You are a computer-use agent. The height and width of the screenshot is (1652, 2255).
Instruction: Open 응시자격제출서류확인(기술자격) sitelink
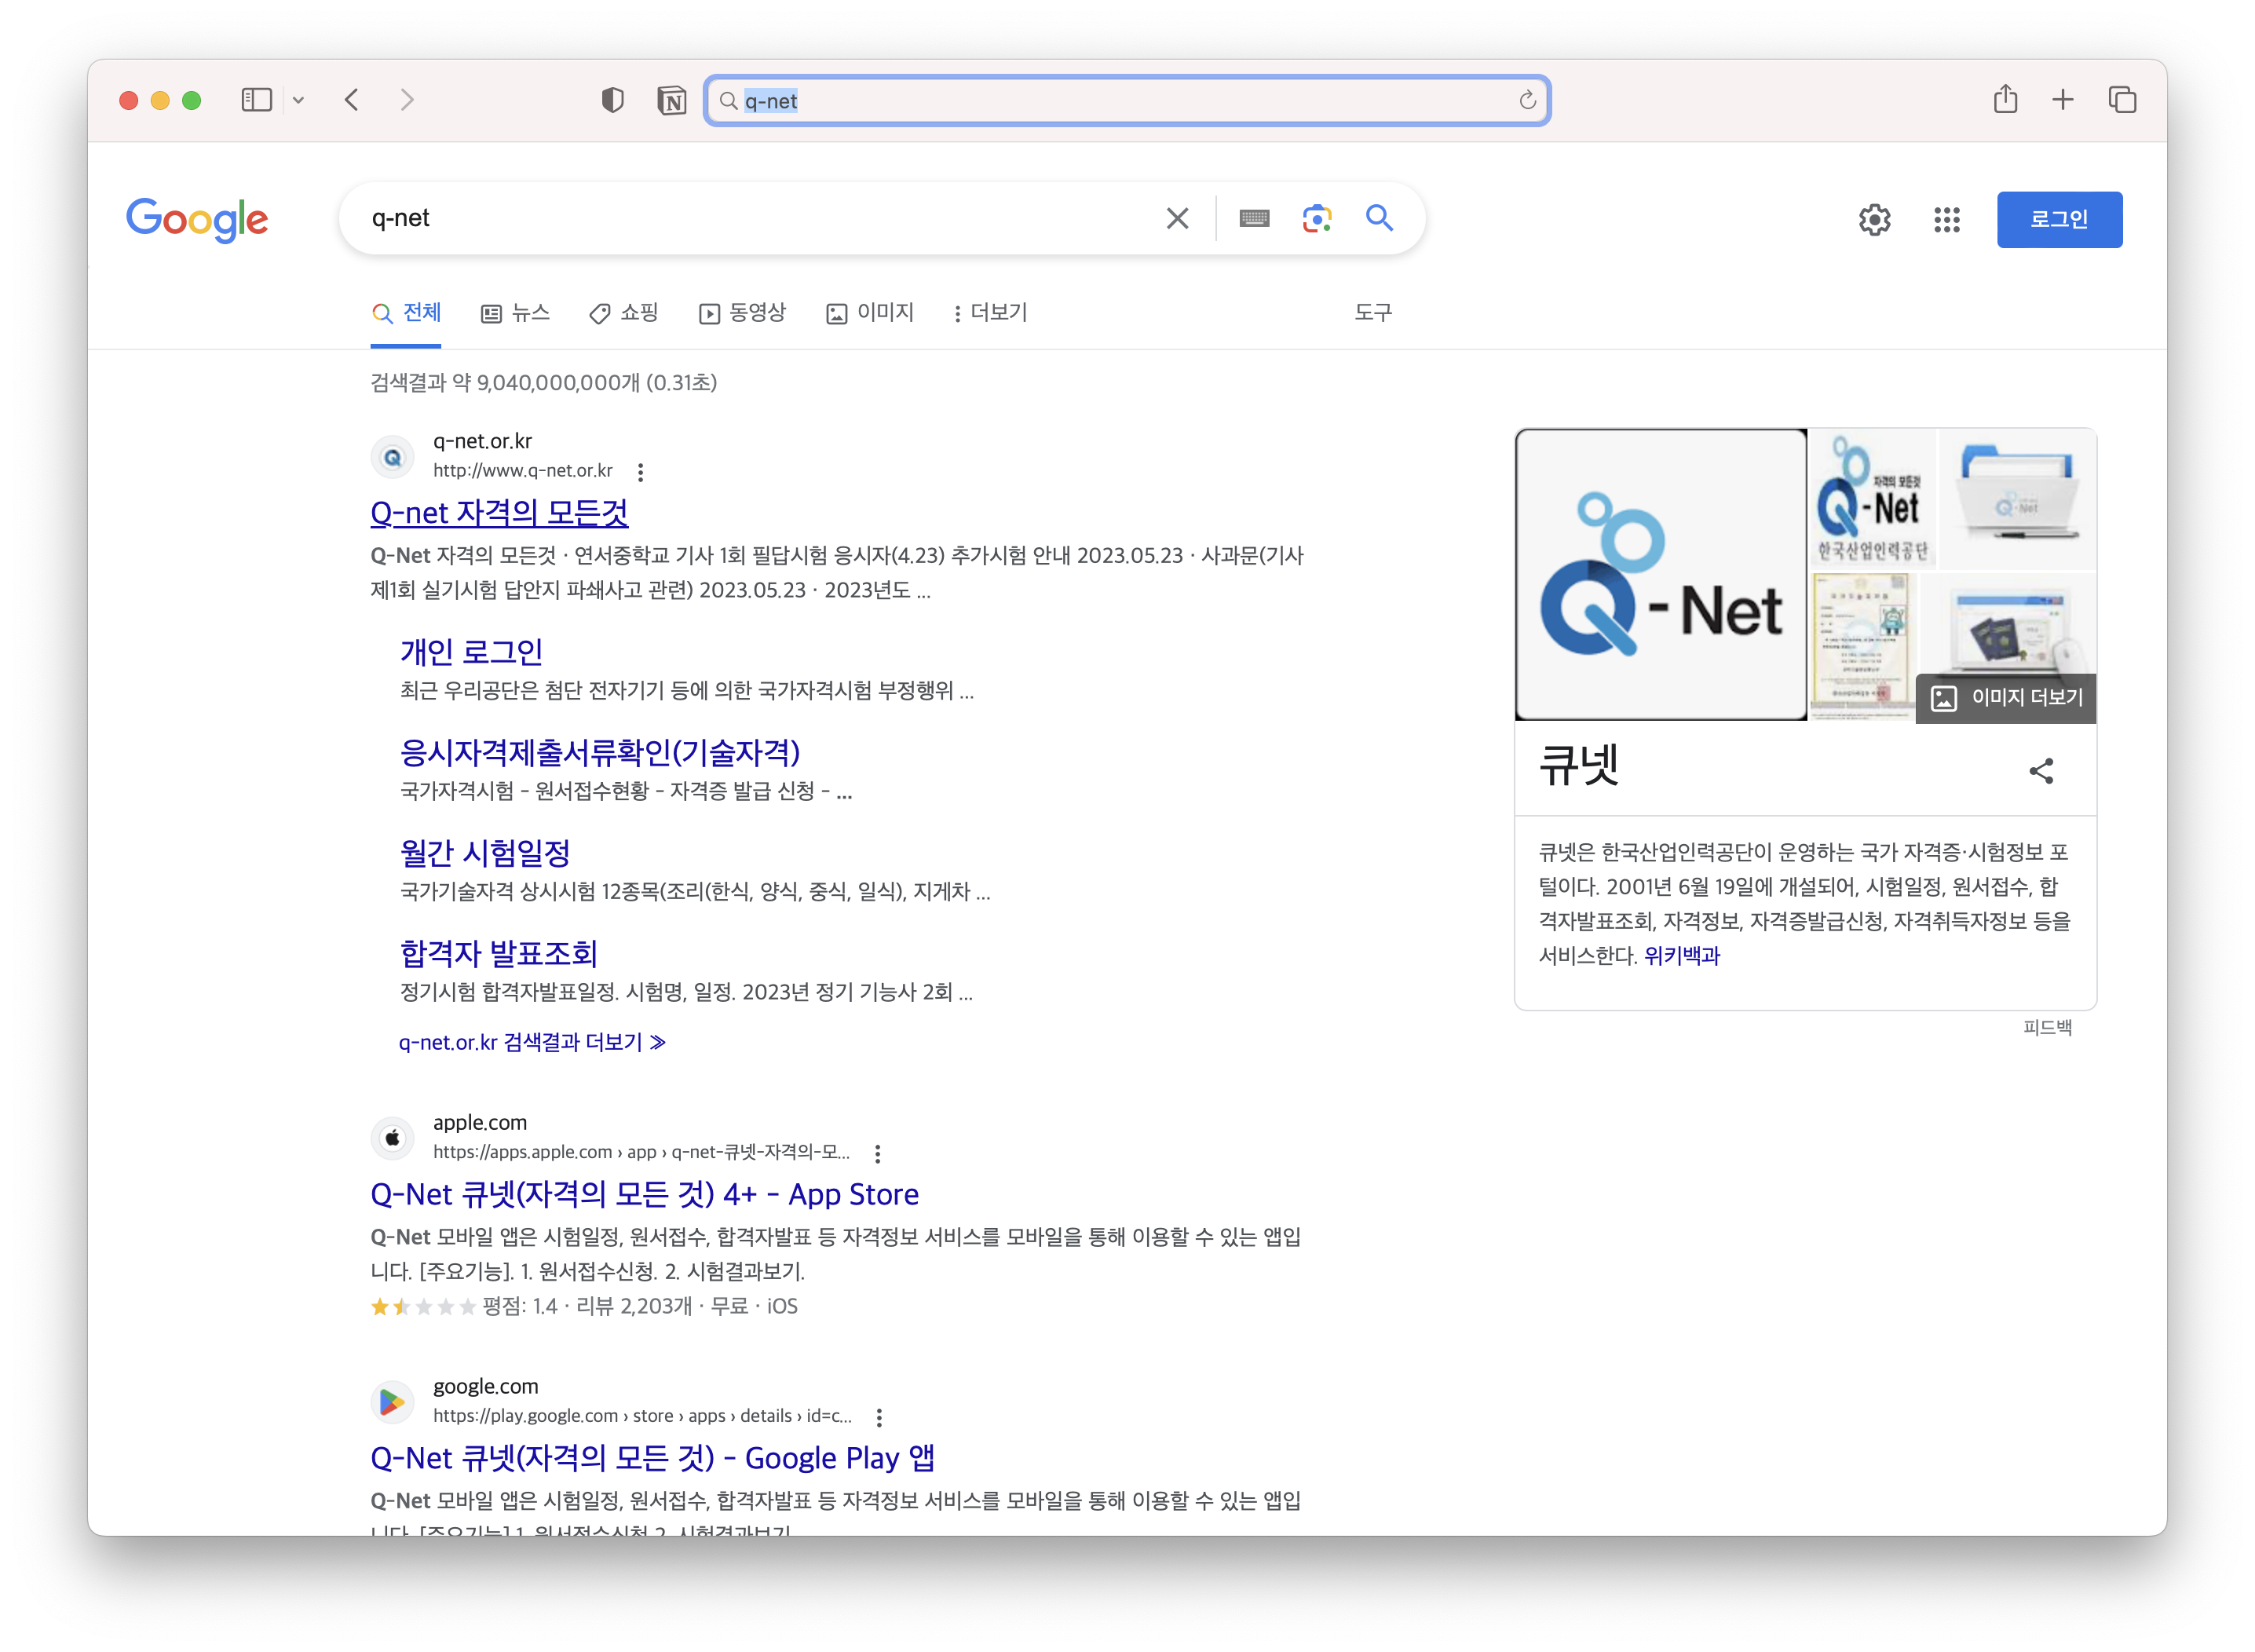(x=600, y=752)
